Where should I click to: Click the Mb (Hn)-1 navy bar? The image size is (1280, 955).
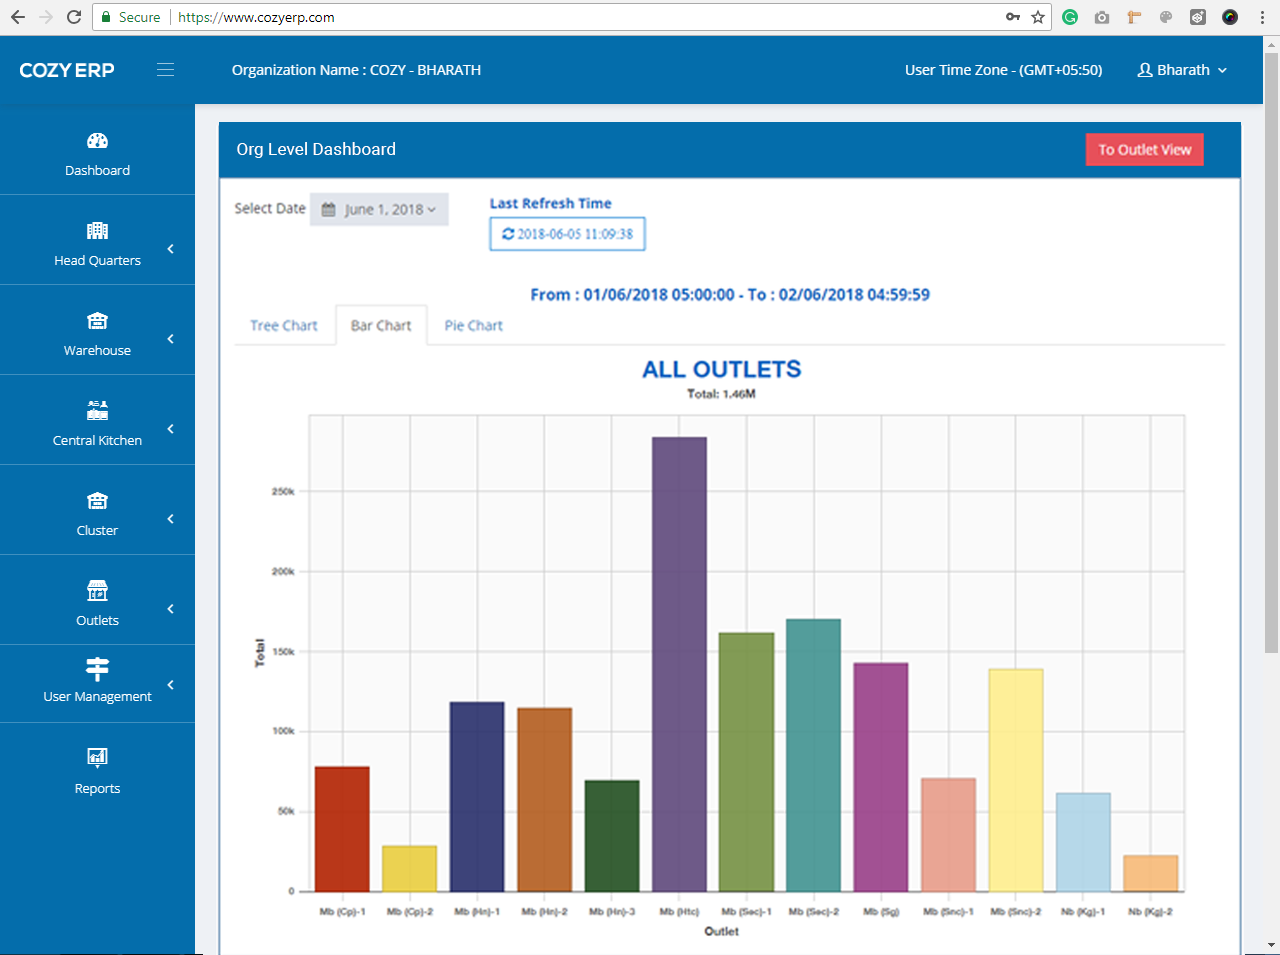click(477, 797)
